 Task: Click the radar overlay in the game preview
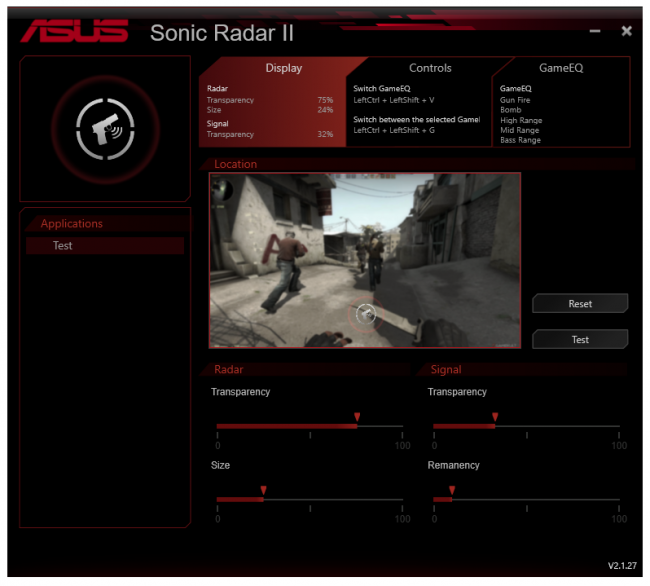click(366, 314)
